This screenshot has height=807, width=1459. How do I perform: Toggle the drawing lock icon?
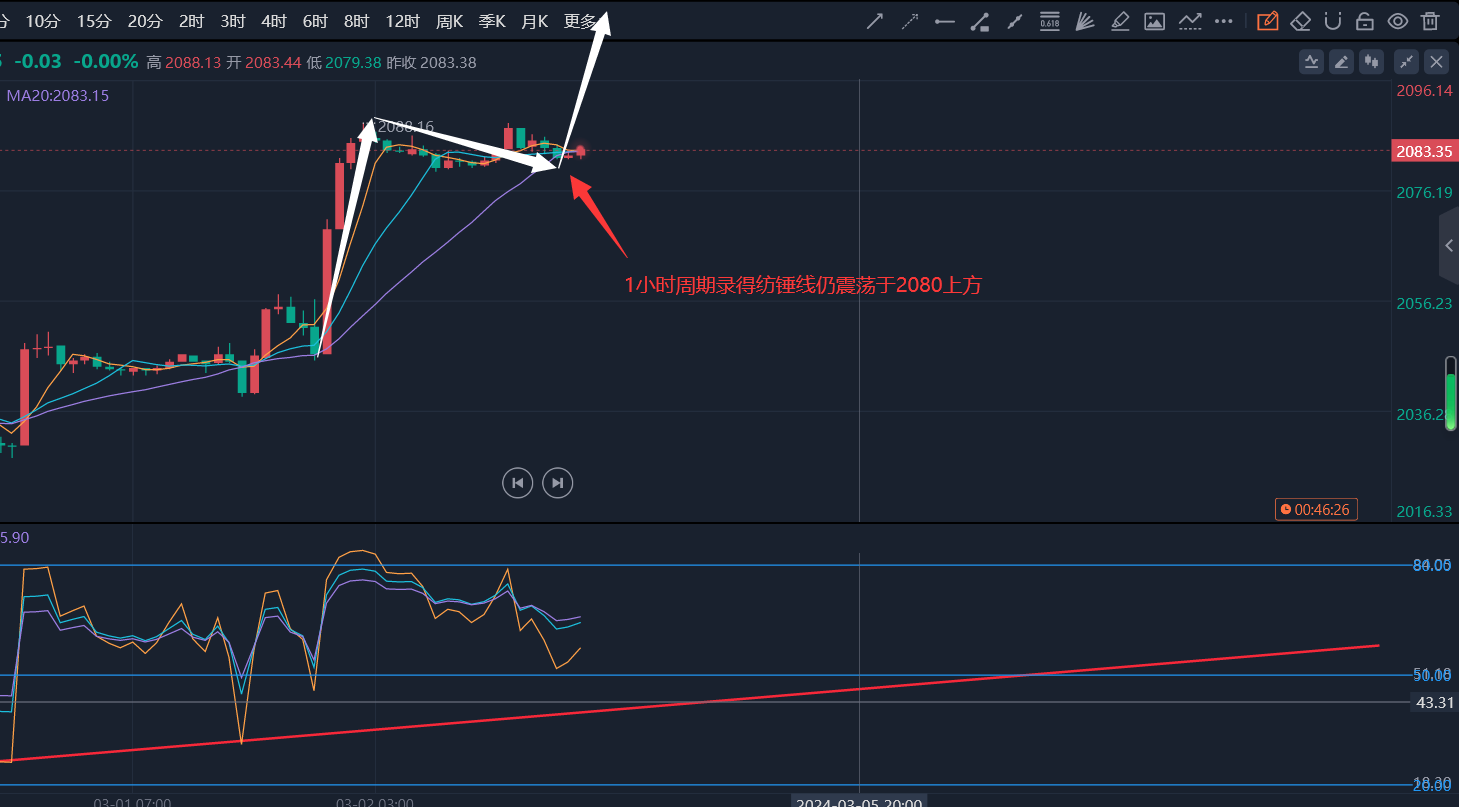[1365, 21]
